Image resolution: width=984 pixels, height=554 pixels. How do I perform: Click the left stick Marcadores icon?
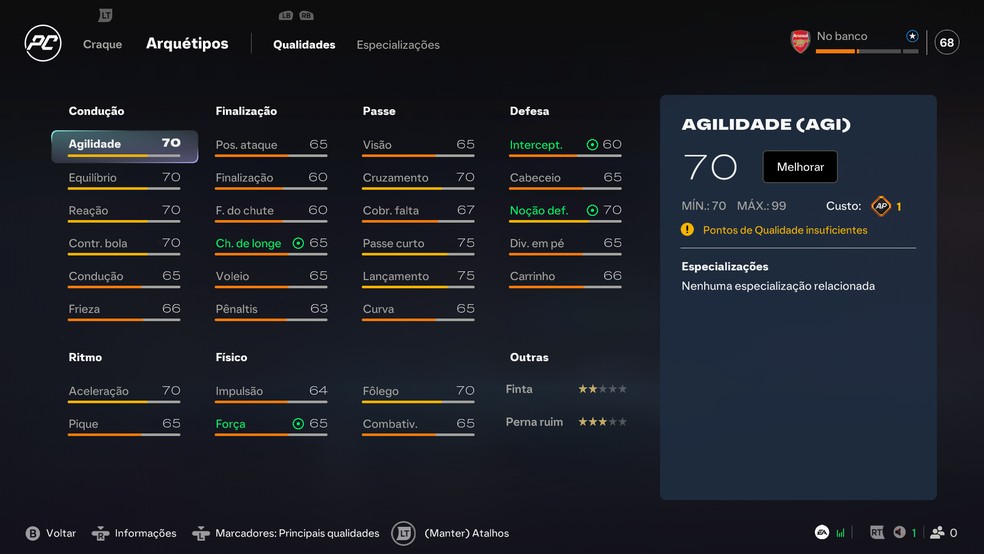tap(201, 533)
